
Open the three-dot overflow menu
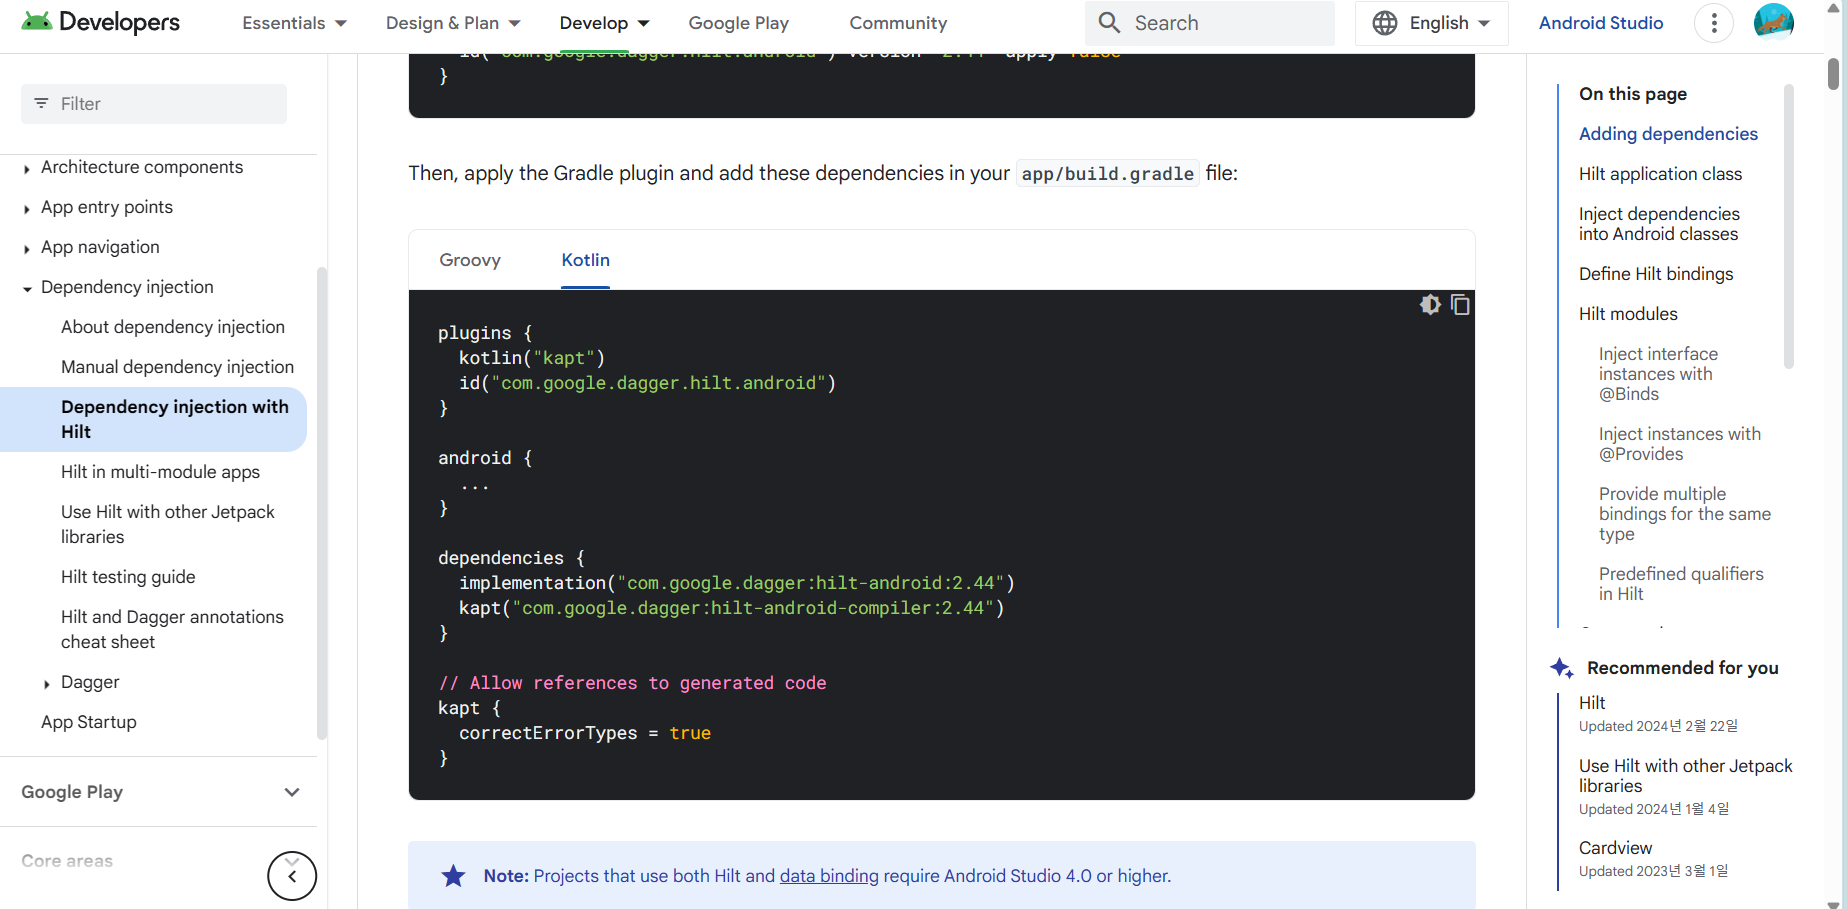1714,23
